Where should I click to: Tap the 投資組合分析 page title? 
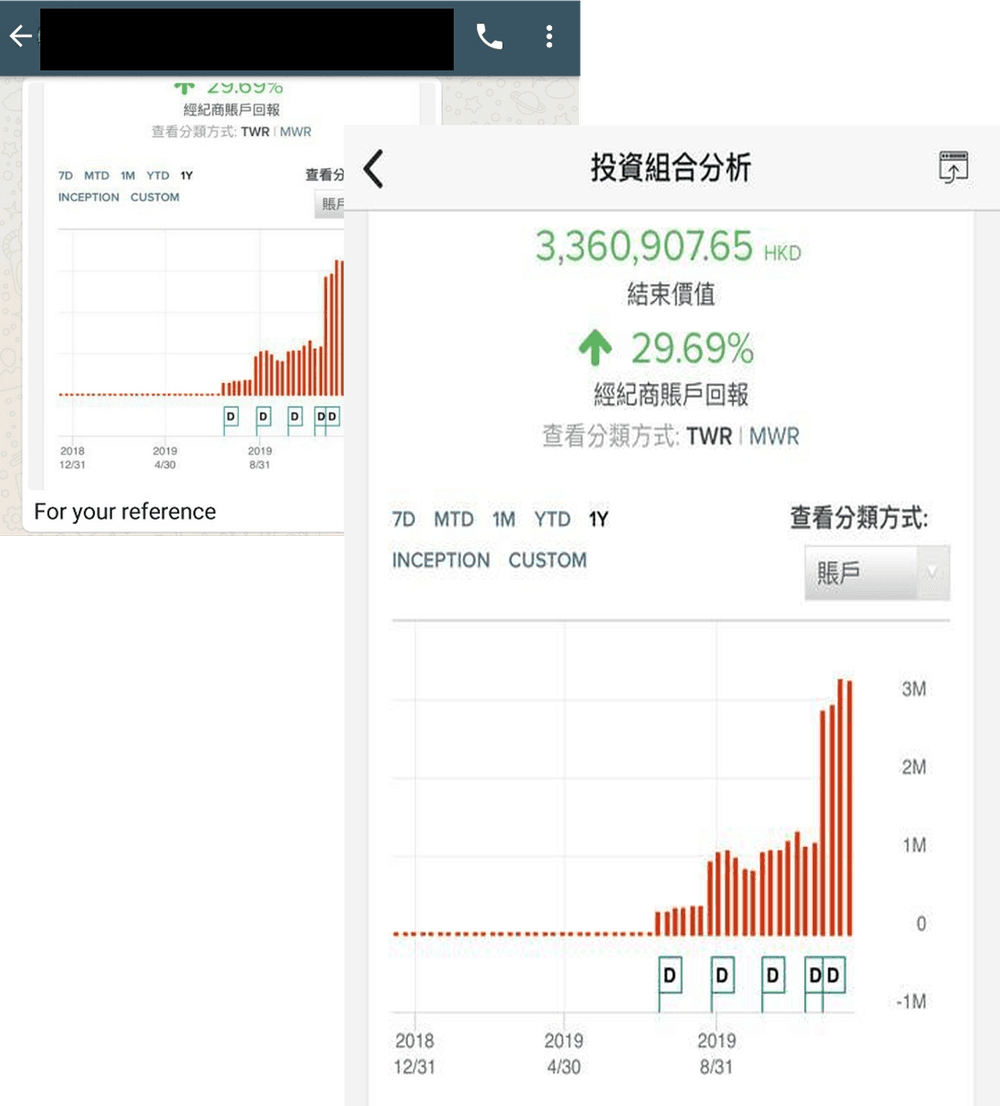pyautogui.click(x=671, y=168)
